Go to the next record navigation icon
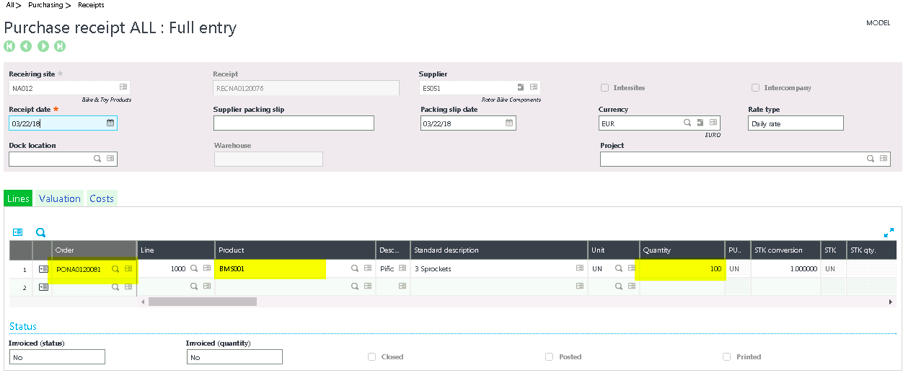Screen dimensions: 907x377 [43, 46]
